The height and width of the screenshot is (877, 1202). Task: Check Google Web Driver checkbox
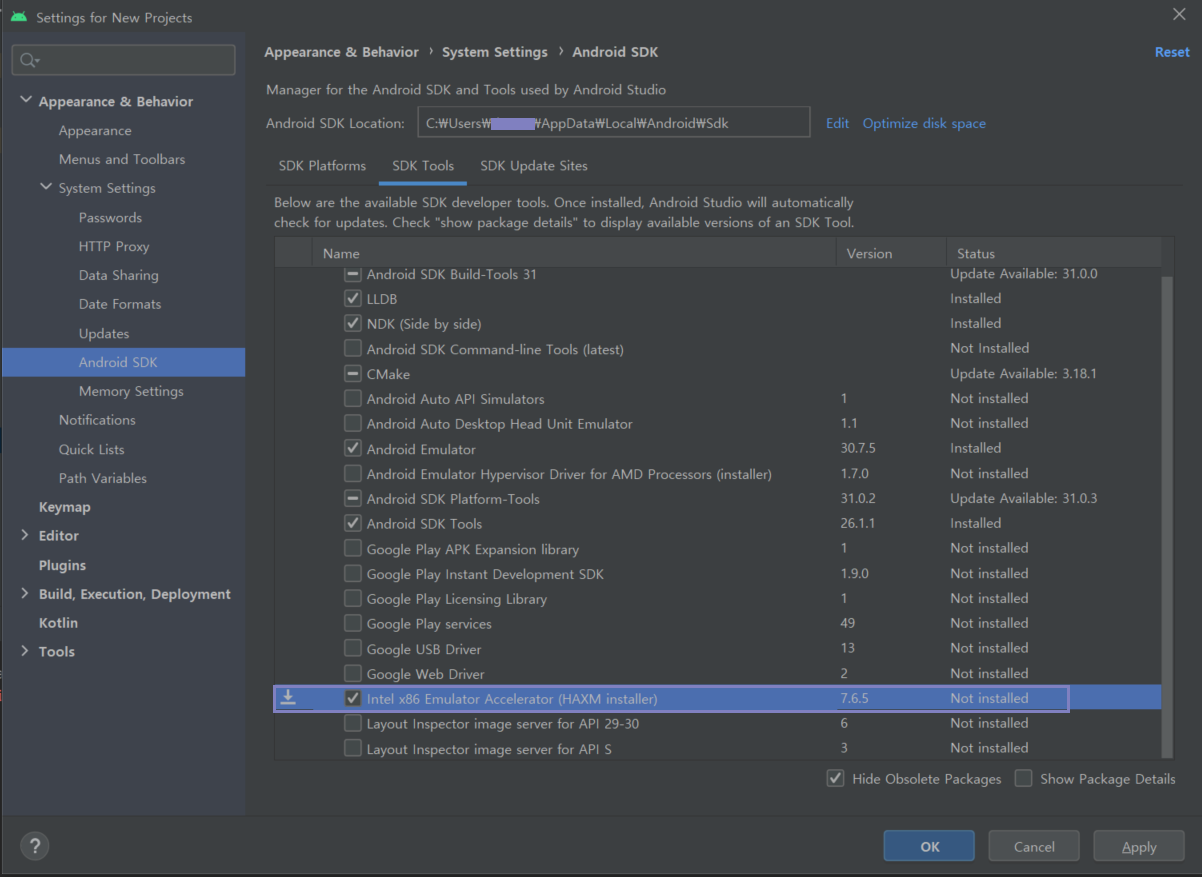coord(352,673)
